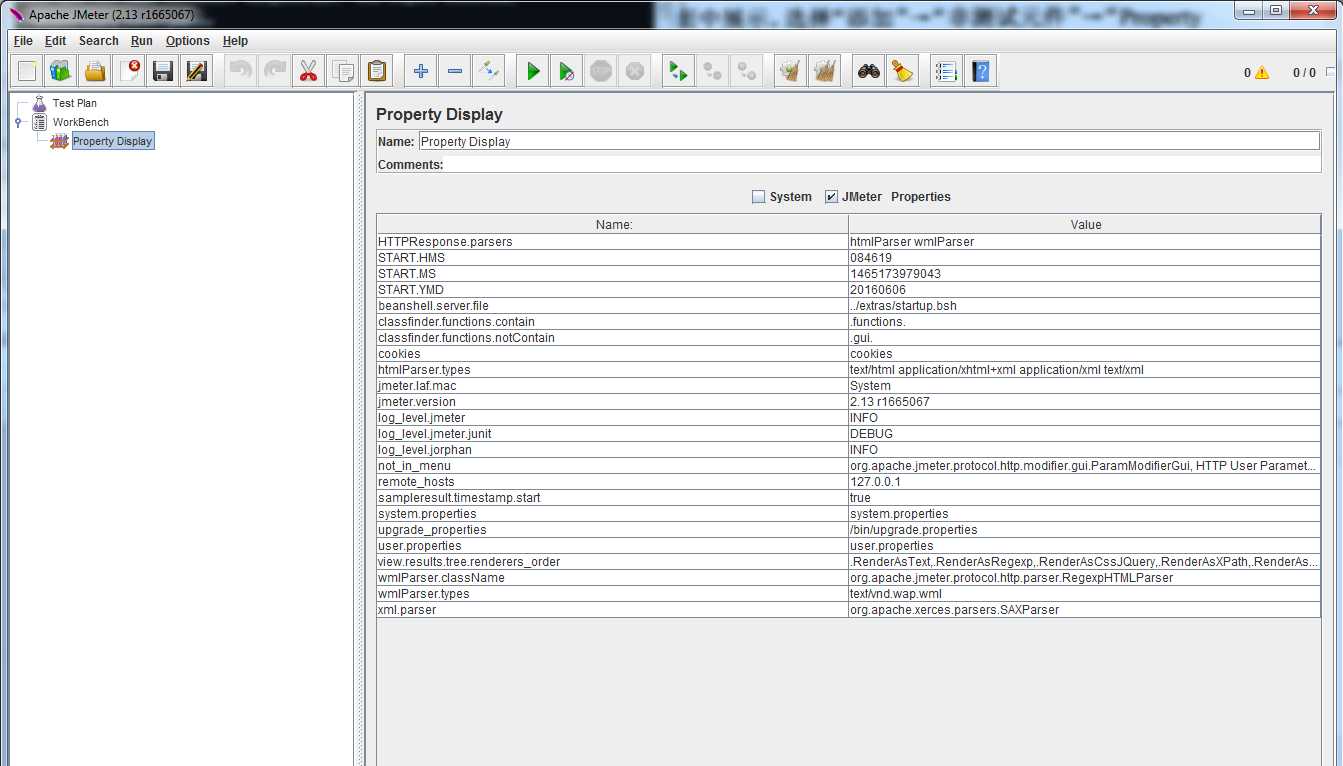Screen dimensions: 1343x766
Task: Click the Clear broom icon
Action: [791, 71]
